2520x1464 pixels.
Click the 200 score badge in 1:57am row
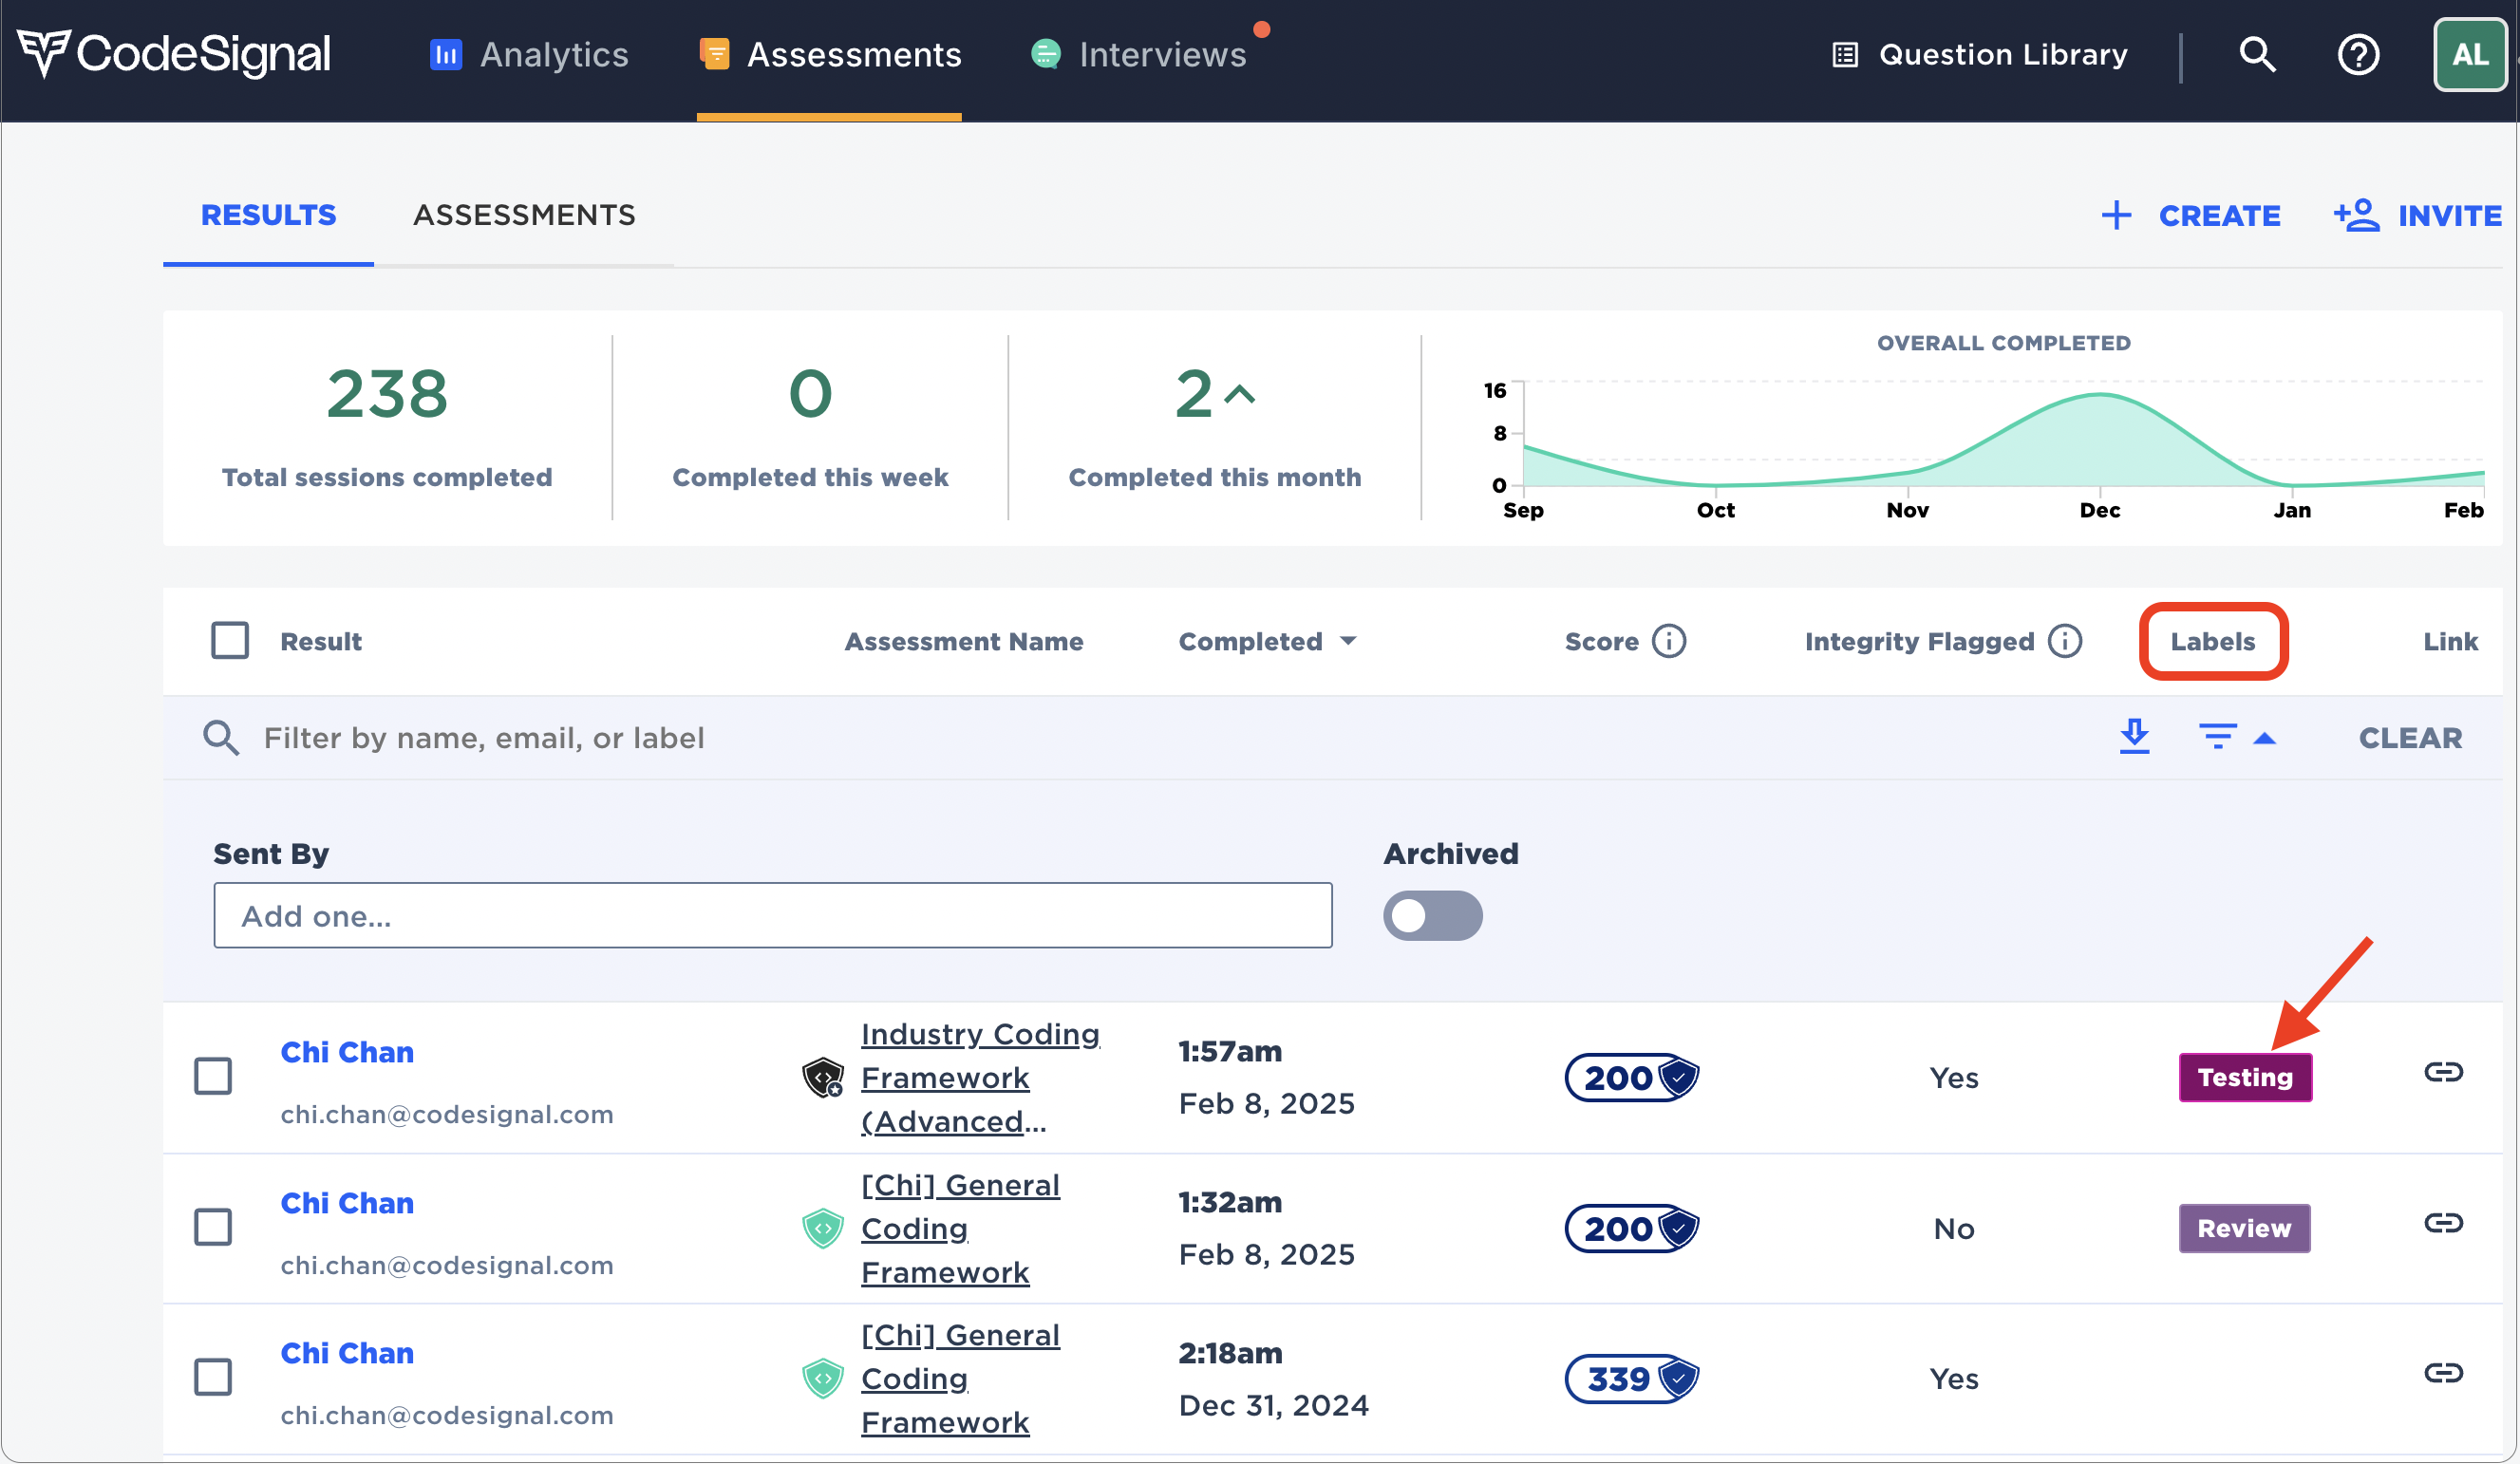tap(1631, 1077)
